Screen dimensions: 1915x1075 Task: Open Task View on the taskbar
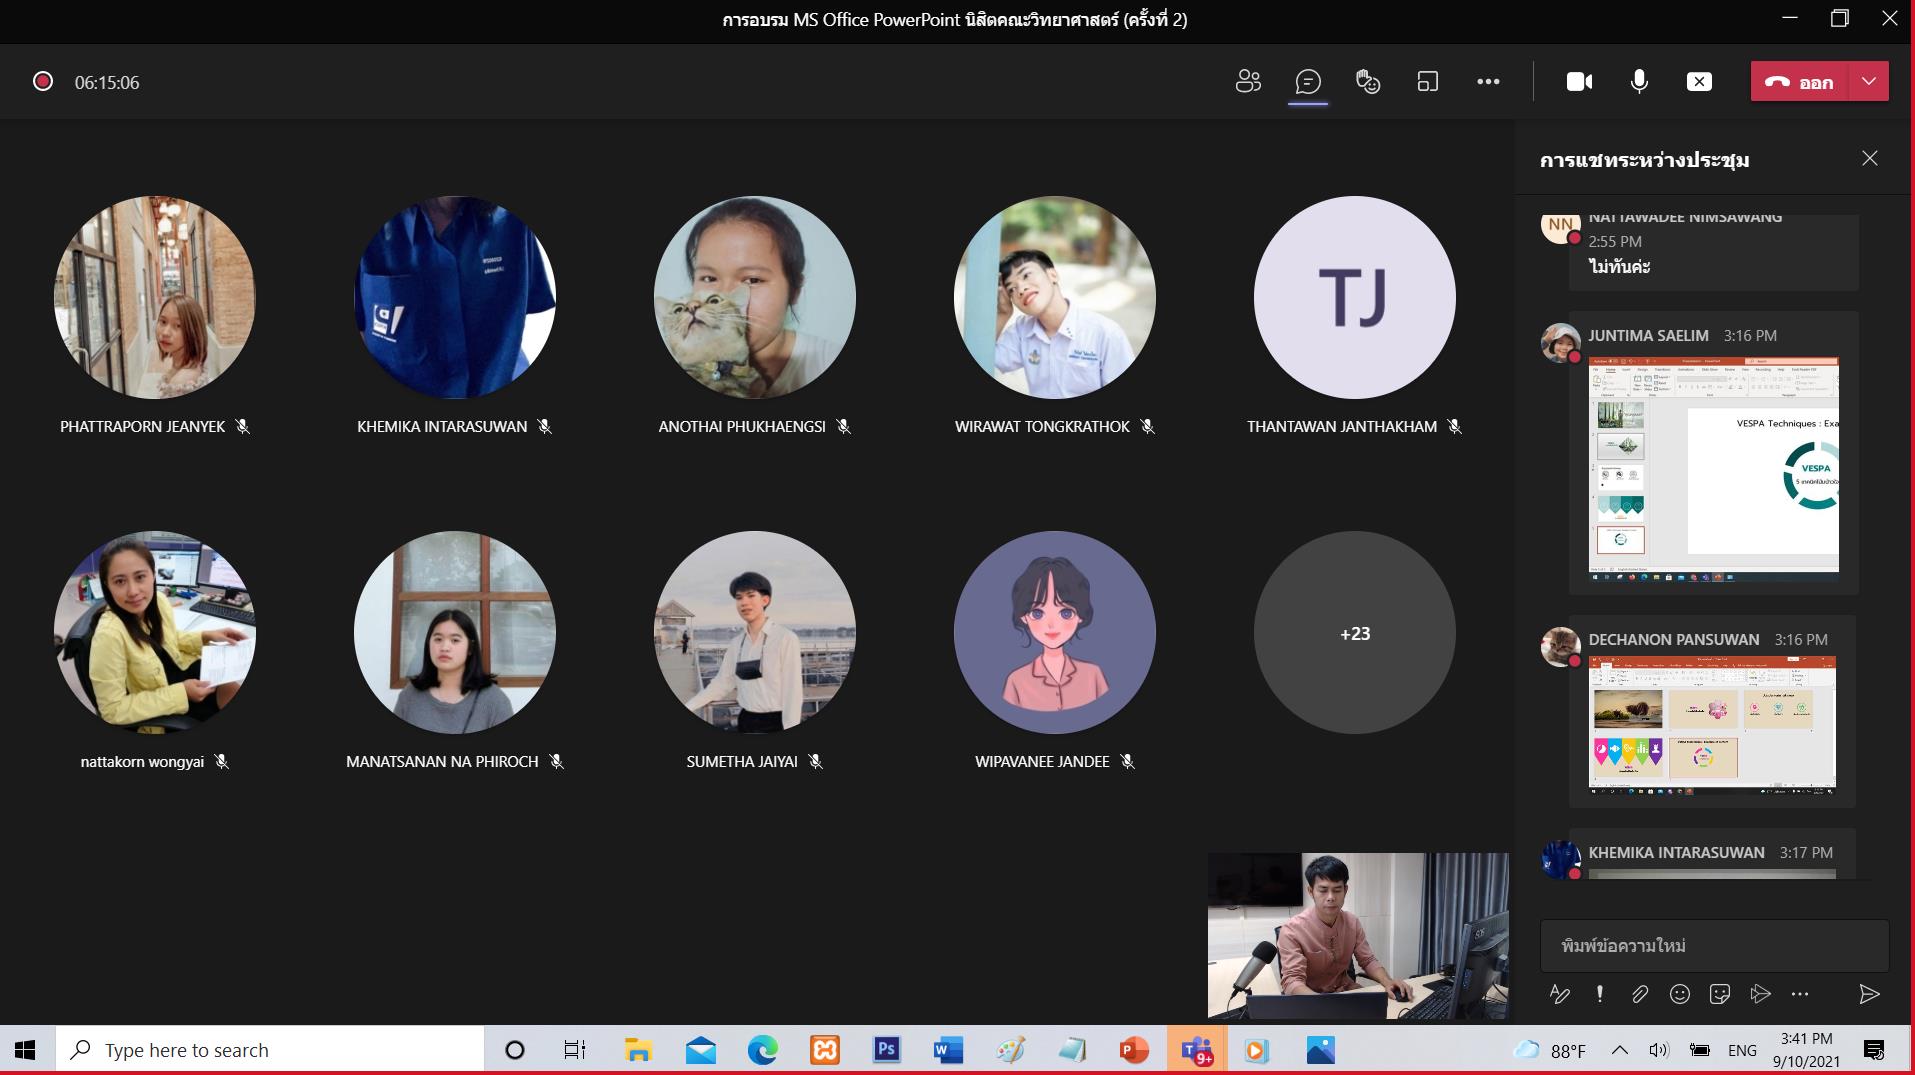tap(575, 1050)
